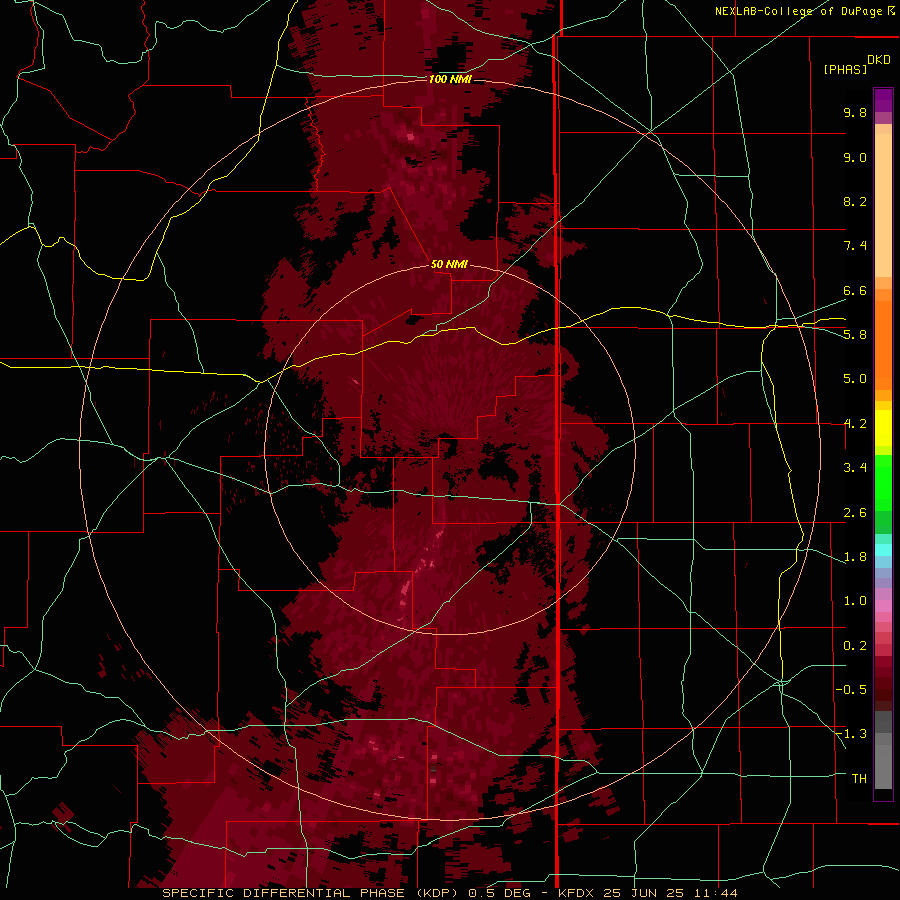
Task: Click the 4.2 legend scale value
Action: pos(855,424)
